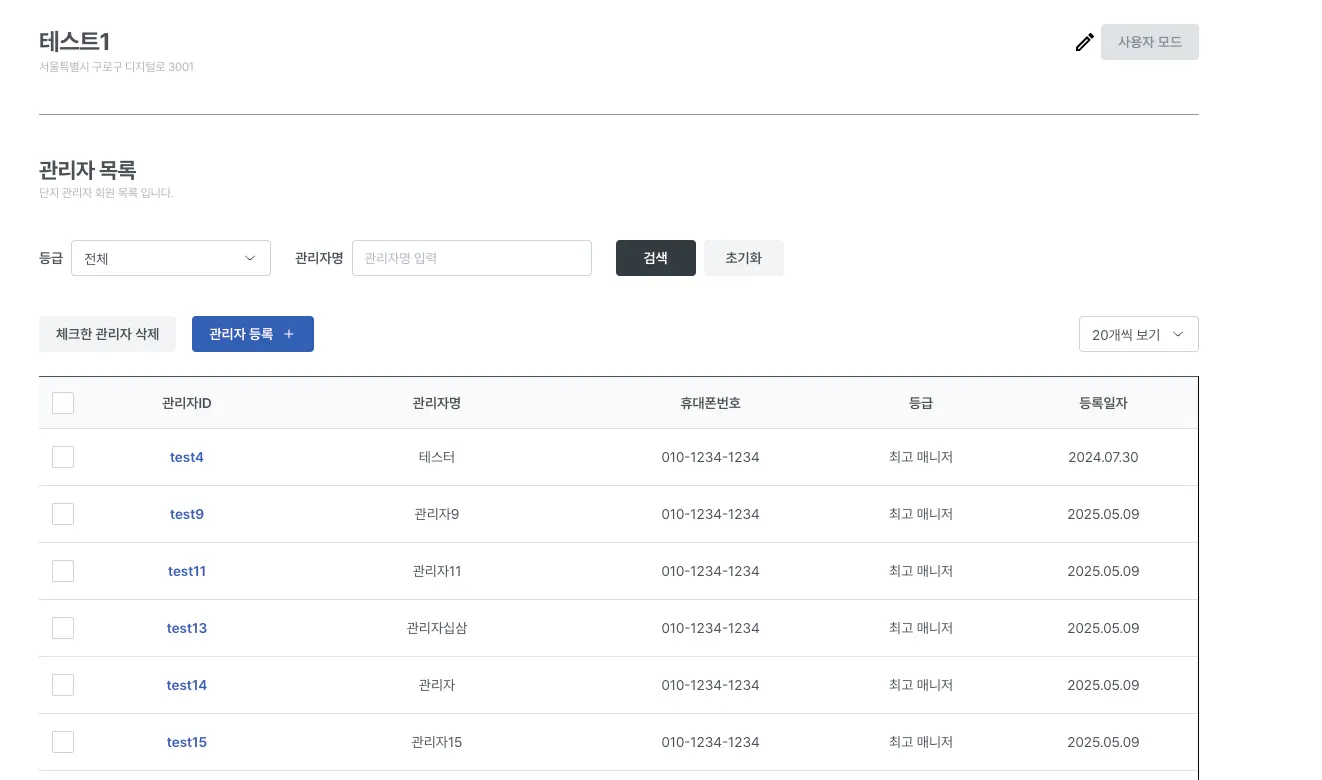The image size is (1322, 780).
Task: Click the 관리자명 column header
Action: click(x=437, y=403)
